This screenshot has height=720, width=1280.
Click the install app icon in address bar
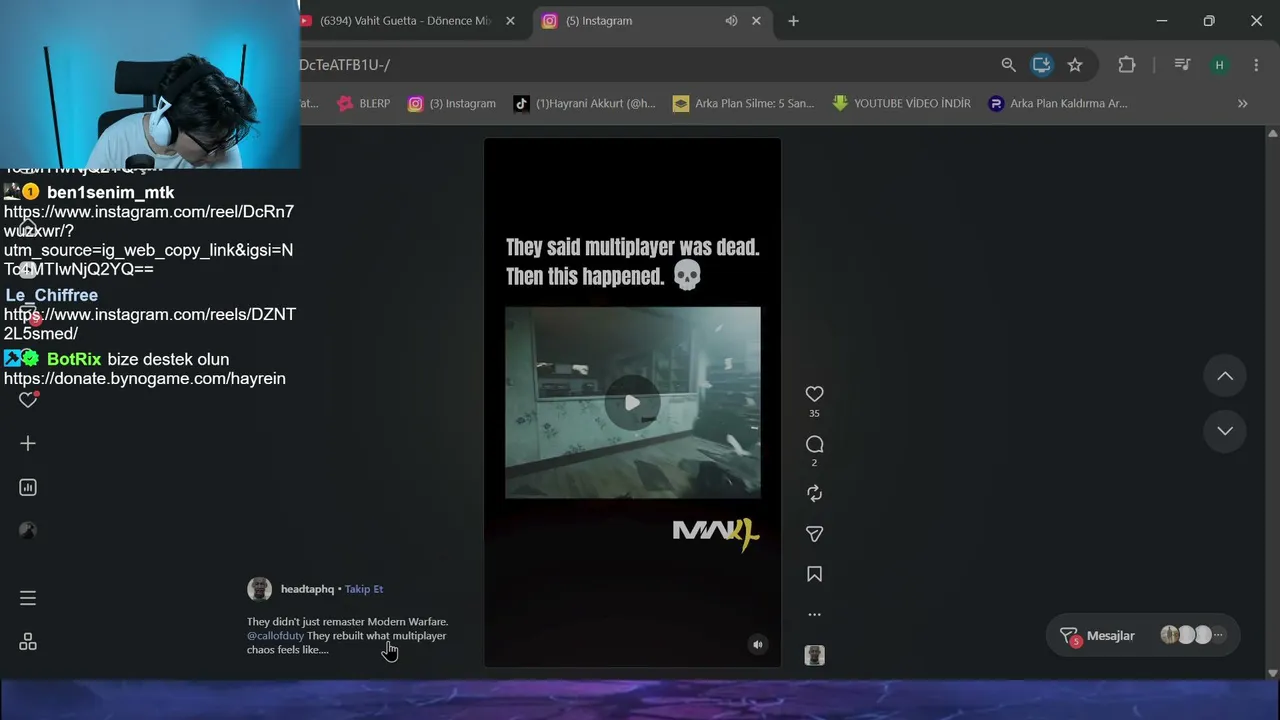pyautogui.click(x=1041, y=65)
